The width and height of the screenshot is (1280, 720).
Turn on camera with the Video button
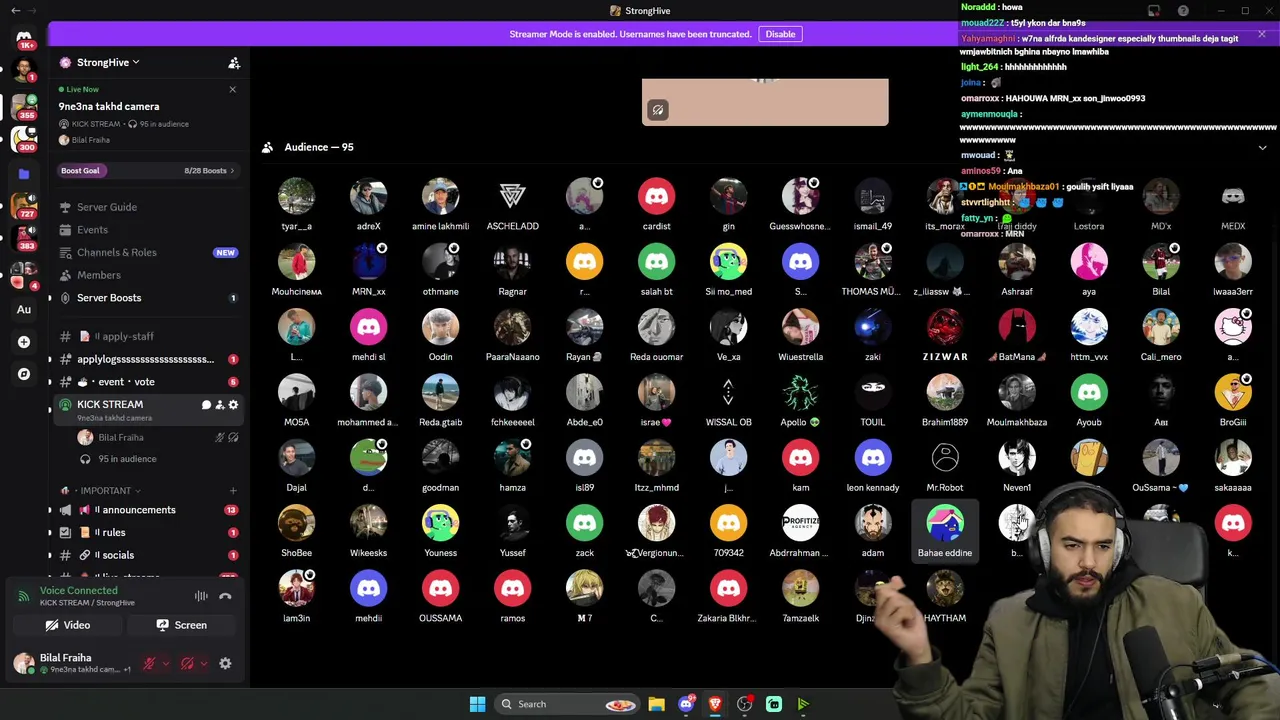68,625
